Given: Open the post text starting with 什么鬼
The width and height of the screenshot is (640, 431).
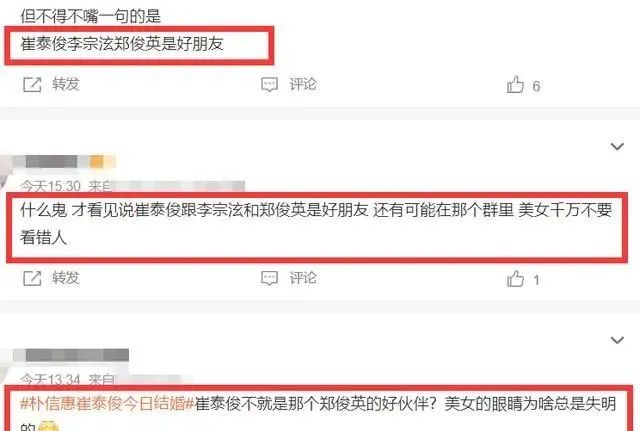Looking at the screenshot, I should [x=316, y=224].
